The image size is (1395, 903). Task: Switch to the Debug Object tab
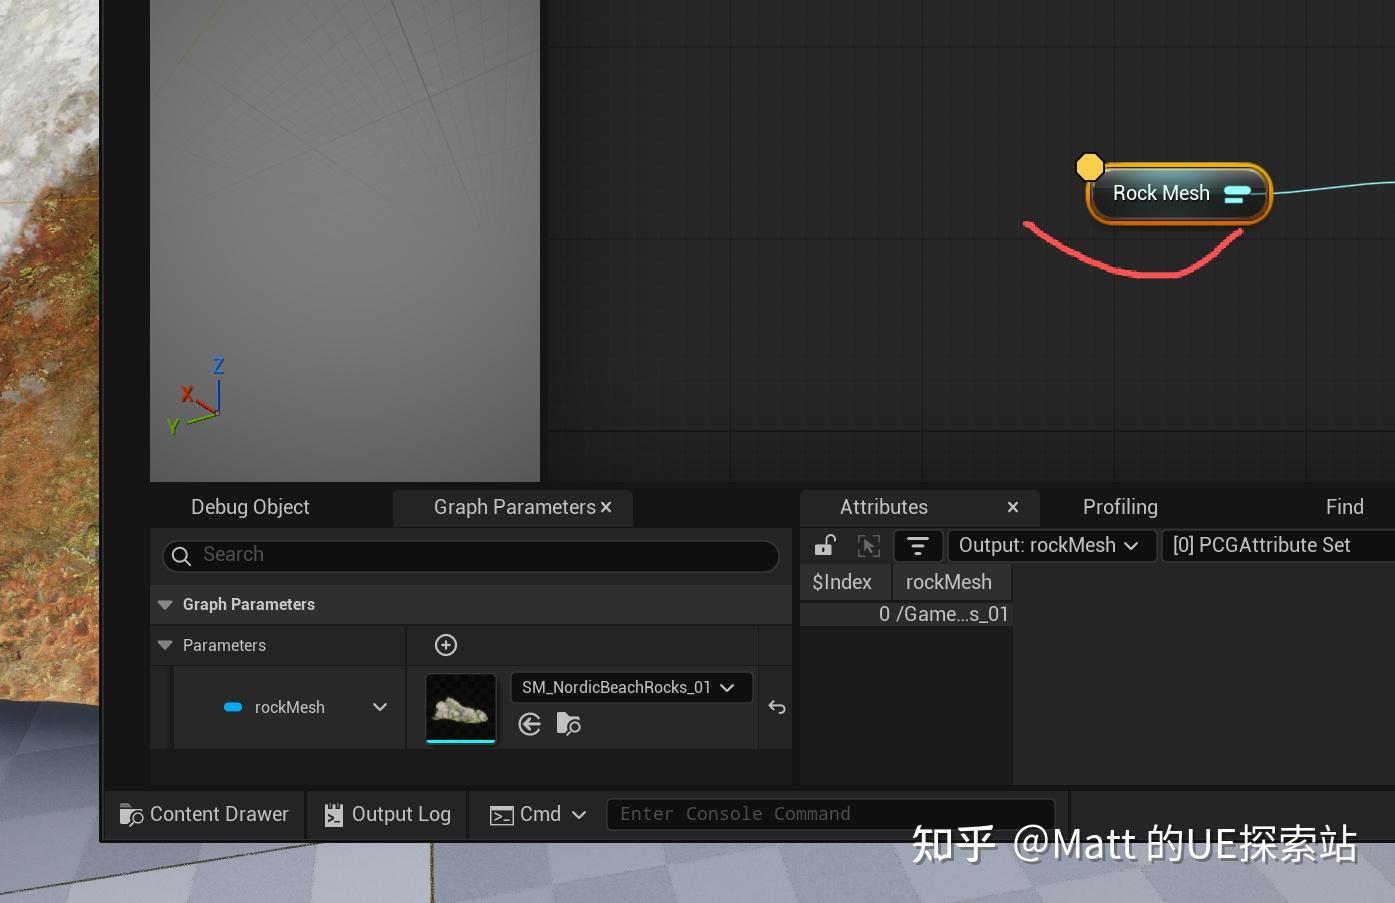(x=250, y=507)
